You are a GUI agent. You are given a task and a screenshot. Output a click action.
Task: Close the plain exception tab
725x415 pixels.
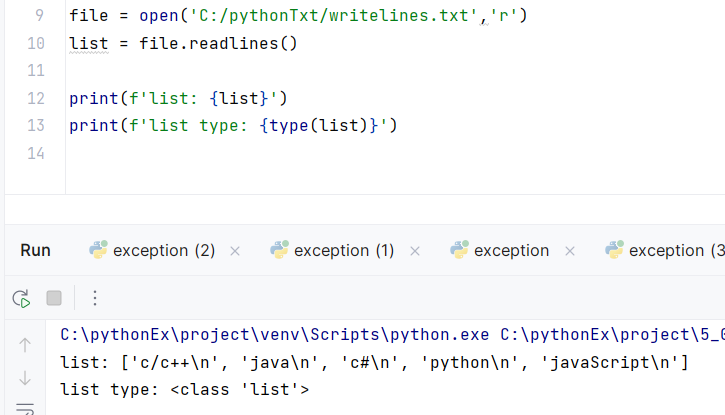(570, 251)
